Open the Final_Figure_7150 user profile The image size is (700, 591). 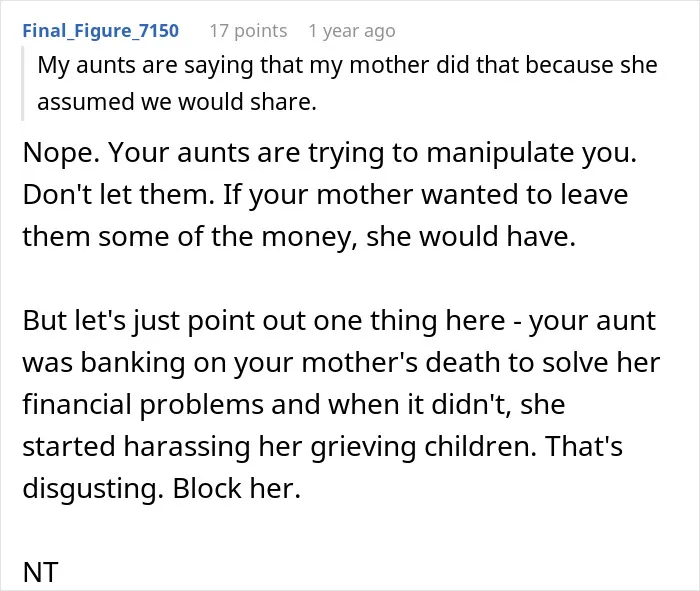(x=100, y=31)
